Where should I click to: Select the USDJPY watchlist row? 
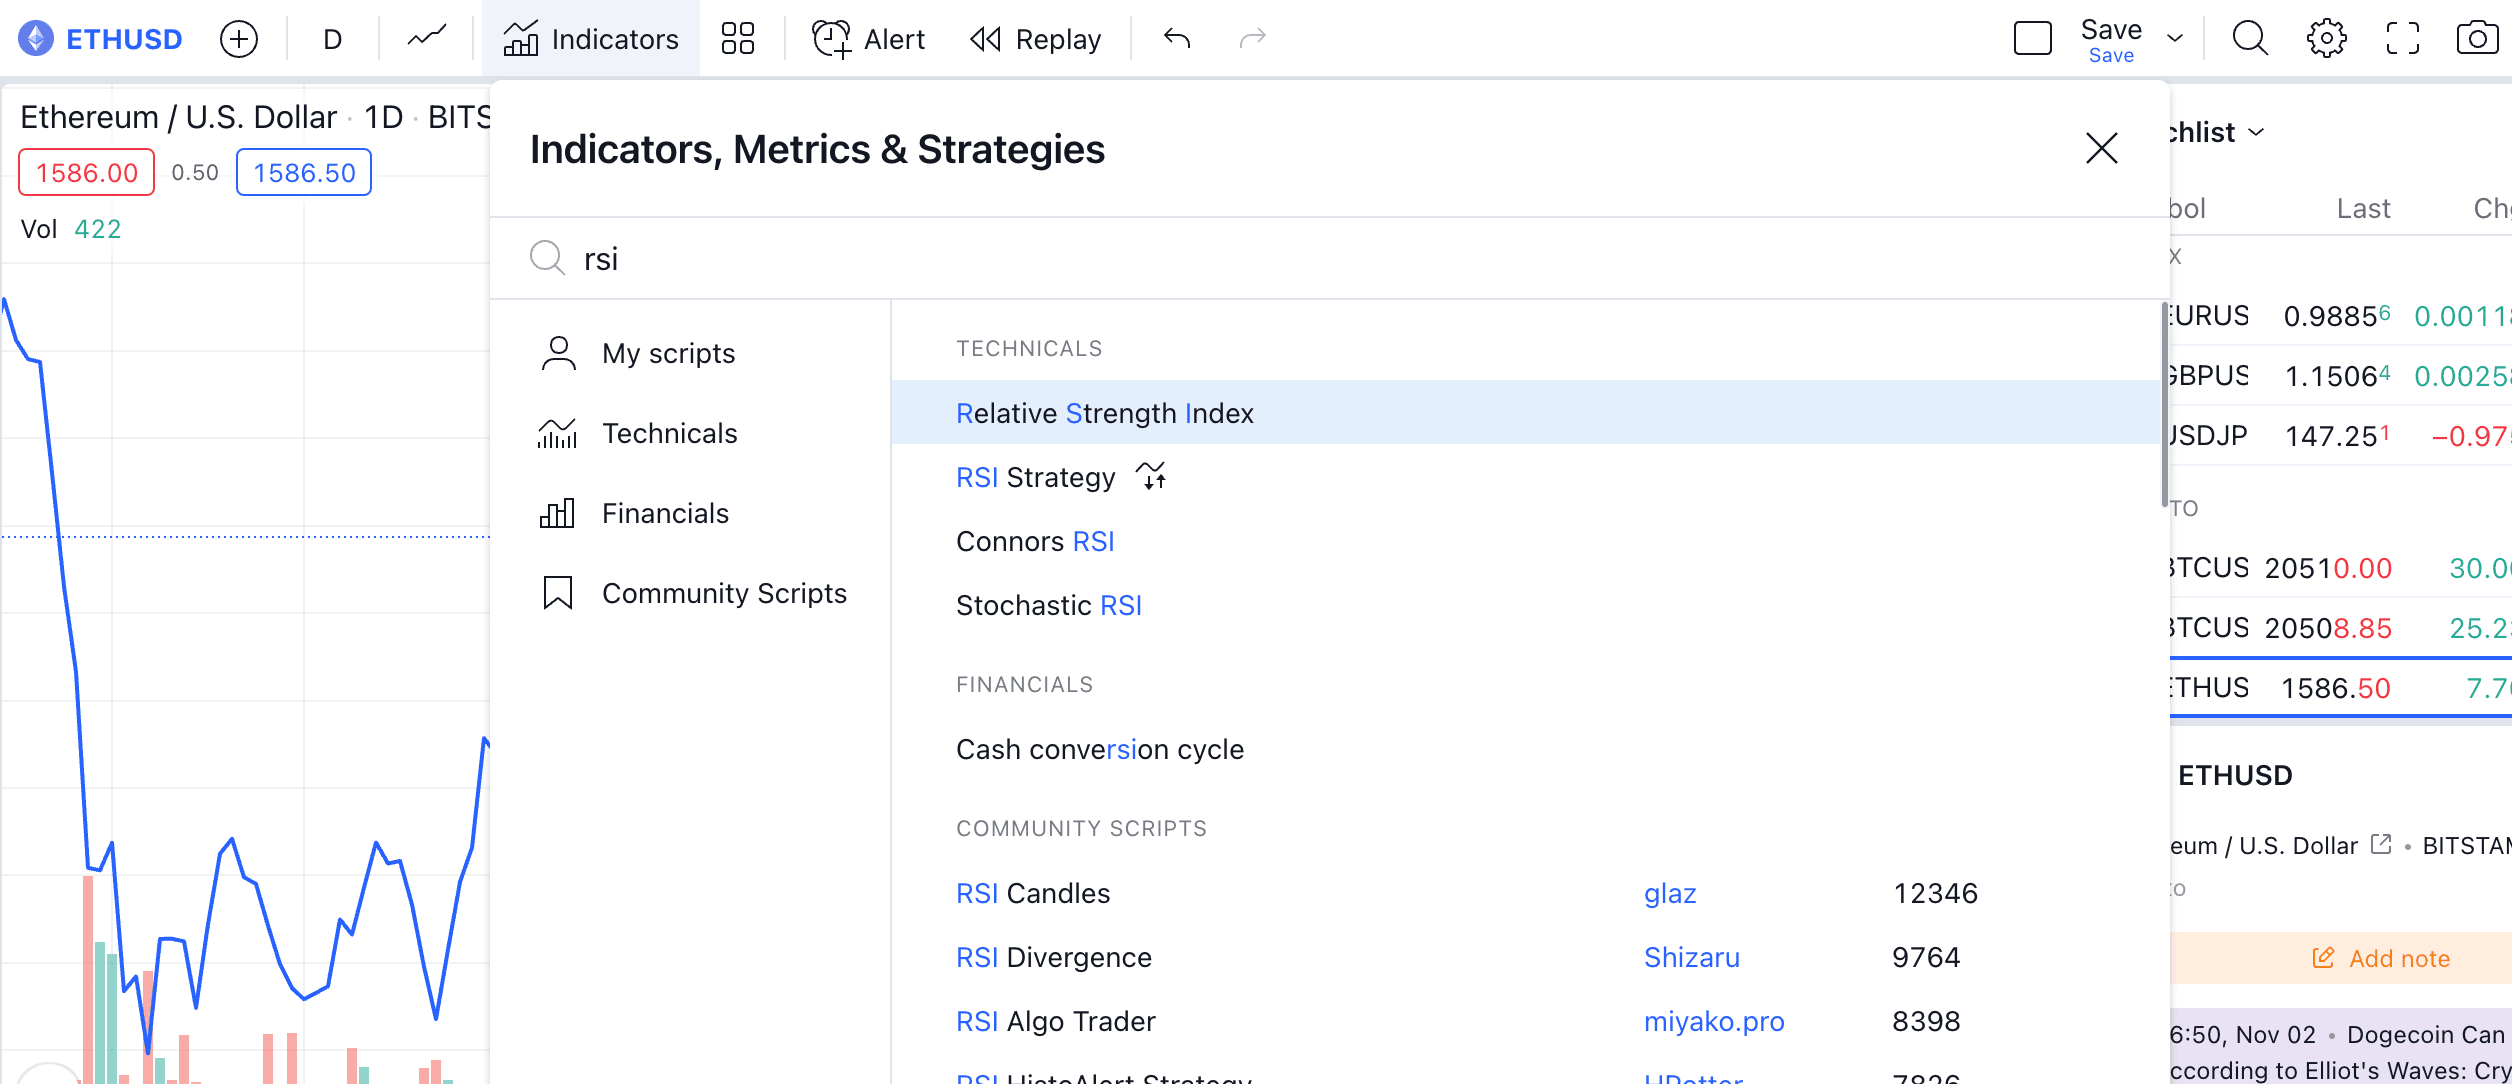coord(2340,436)
